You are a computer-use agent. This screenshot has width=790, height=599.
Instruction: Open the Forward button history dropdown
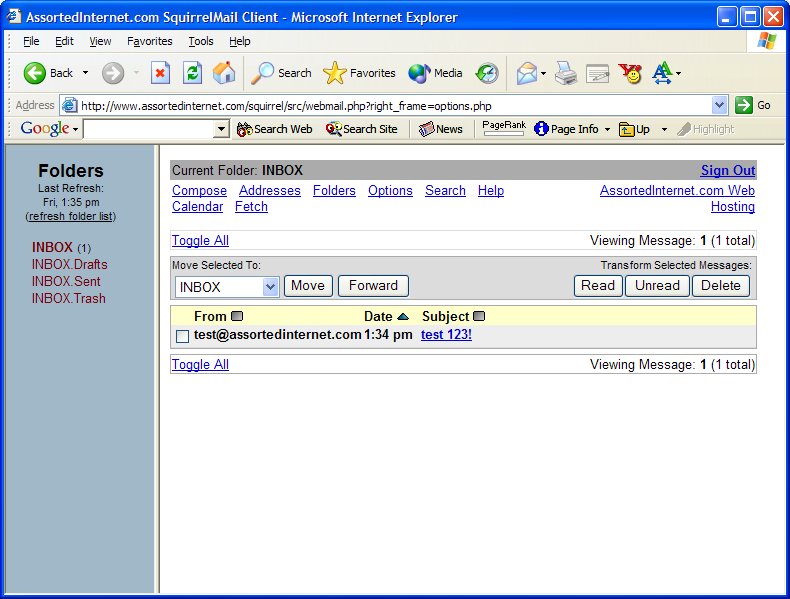click(136, 73)
